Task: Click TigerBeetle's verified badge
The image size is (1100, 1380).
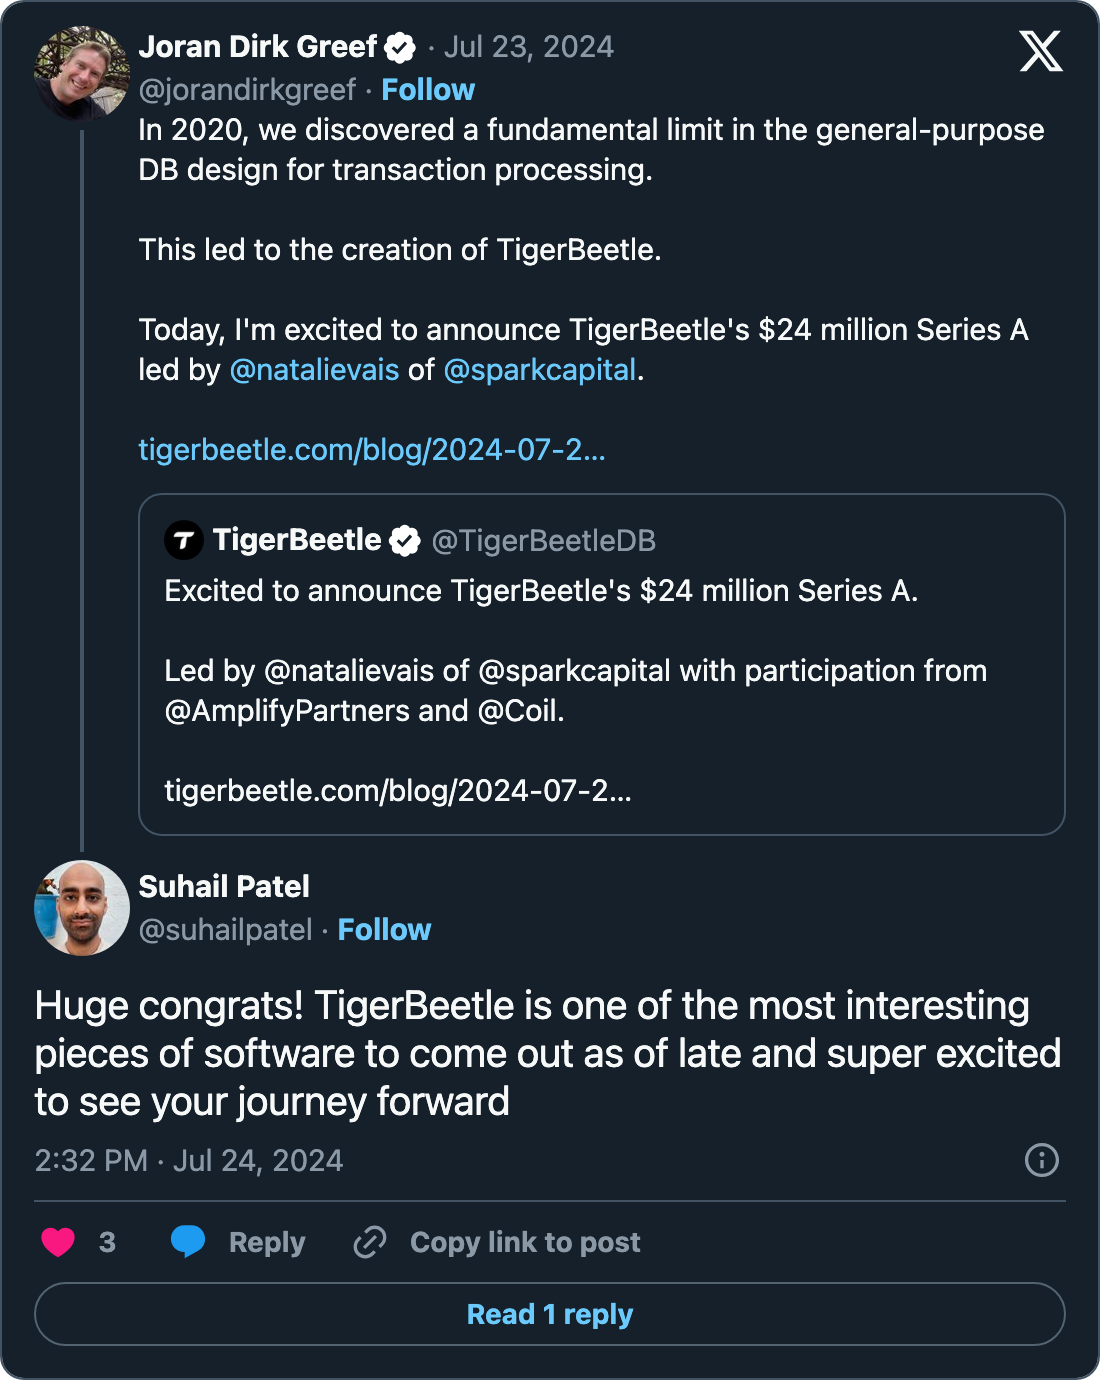Action: pyautogui.click(x=405, y=541)
